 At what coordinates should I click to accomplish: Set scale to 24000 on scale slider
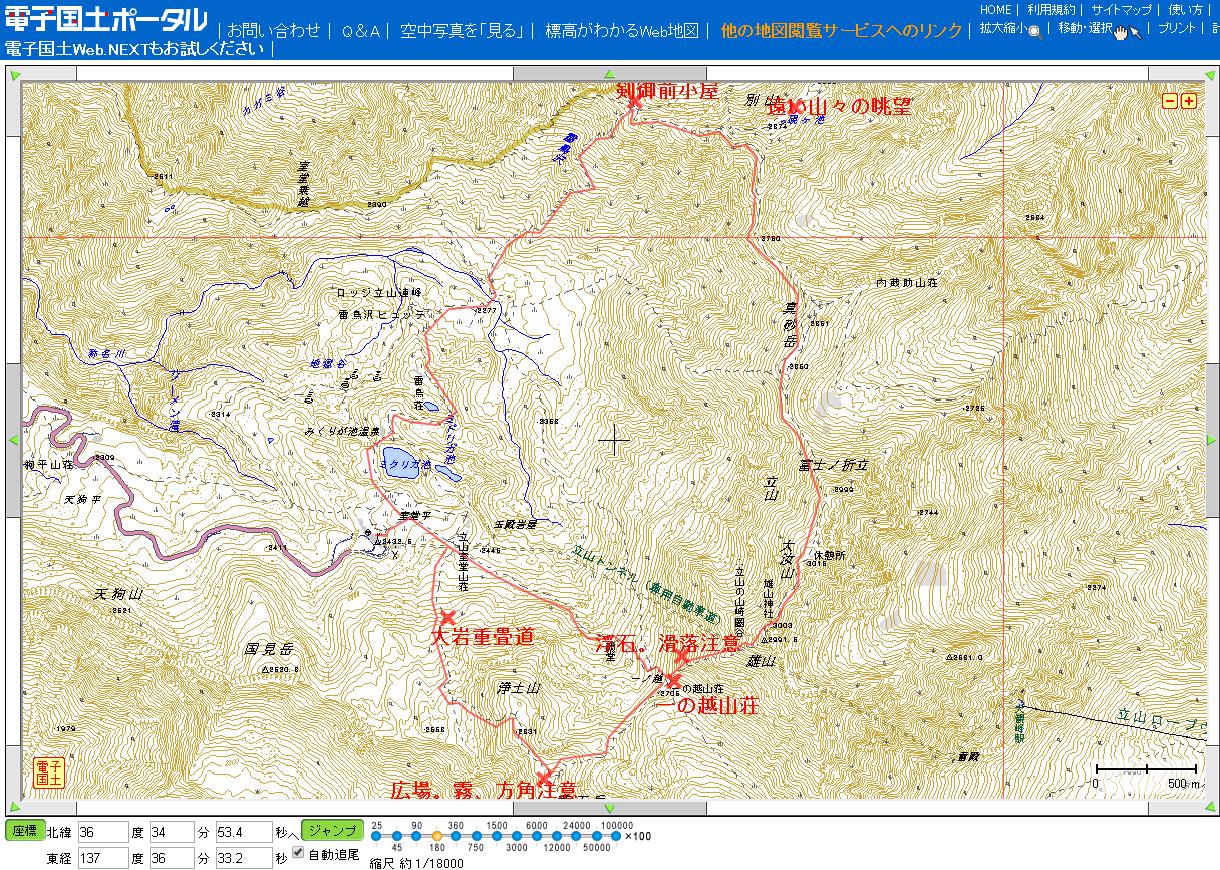pos(576,835)
